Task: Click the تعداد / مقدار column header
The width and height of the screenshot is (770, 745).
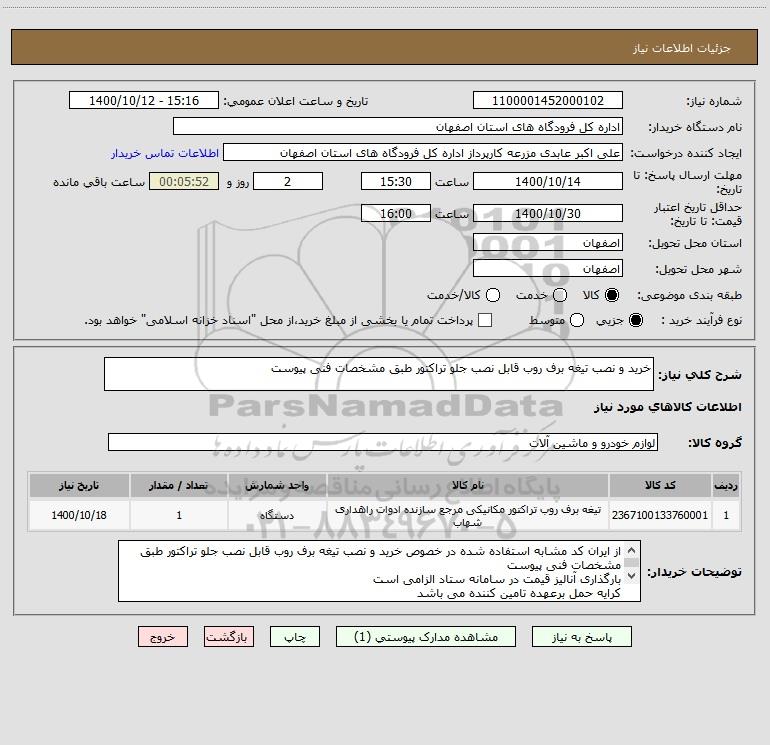Action: point(179,485)
